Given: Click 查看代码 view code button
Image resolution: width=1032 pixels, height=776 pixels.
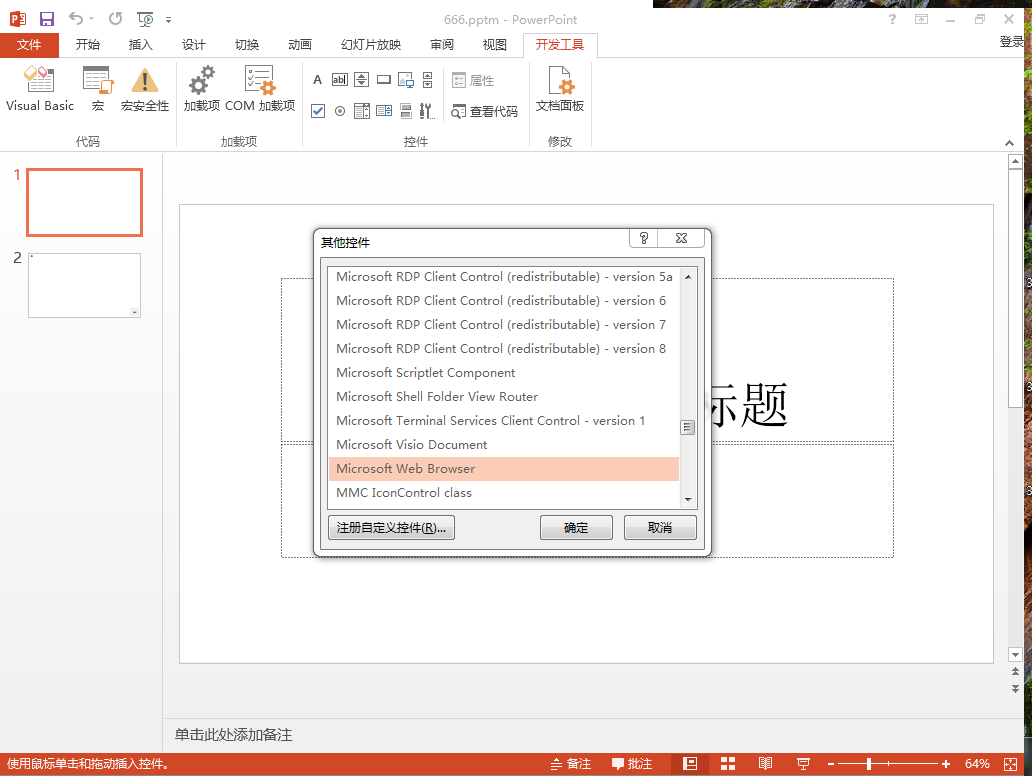Looking at the screenshot, I should (x=484, y=112).
